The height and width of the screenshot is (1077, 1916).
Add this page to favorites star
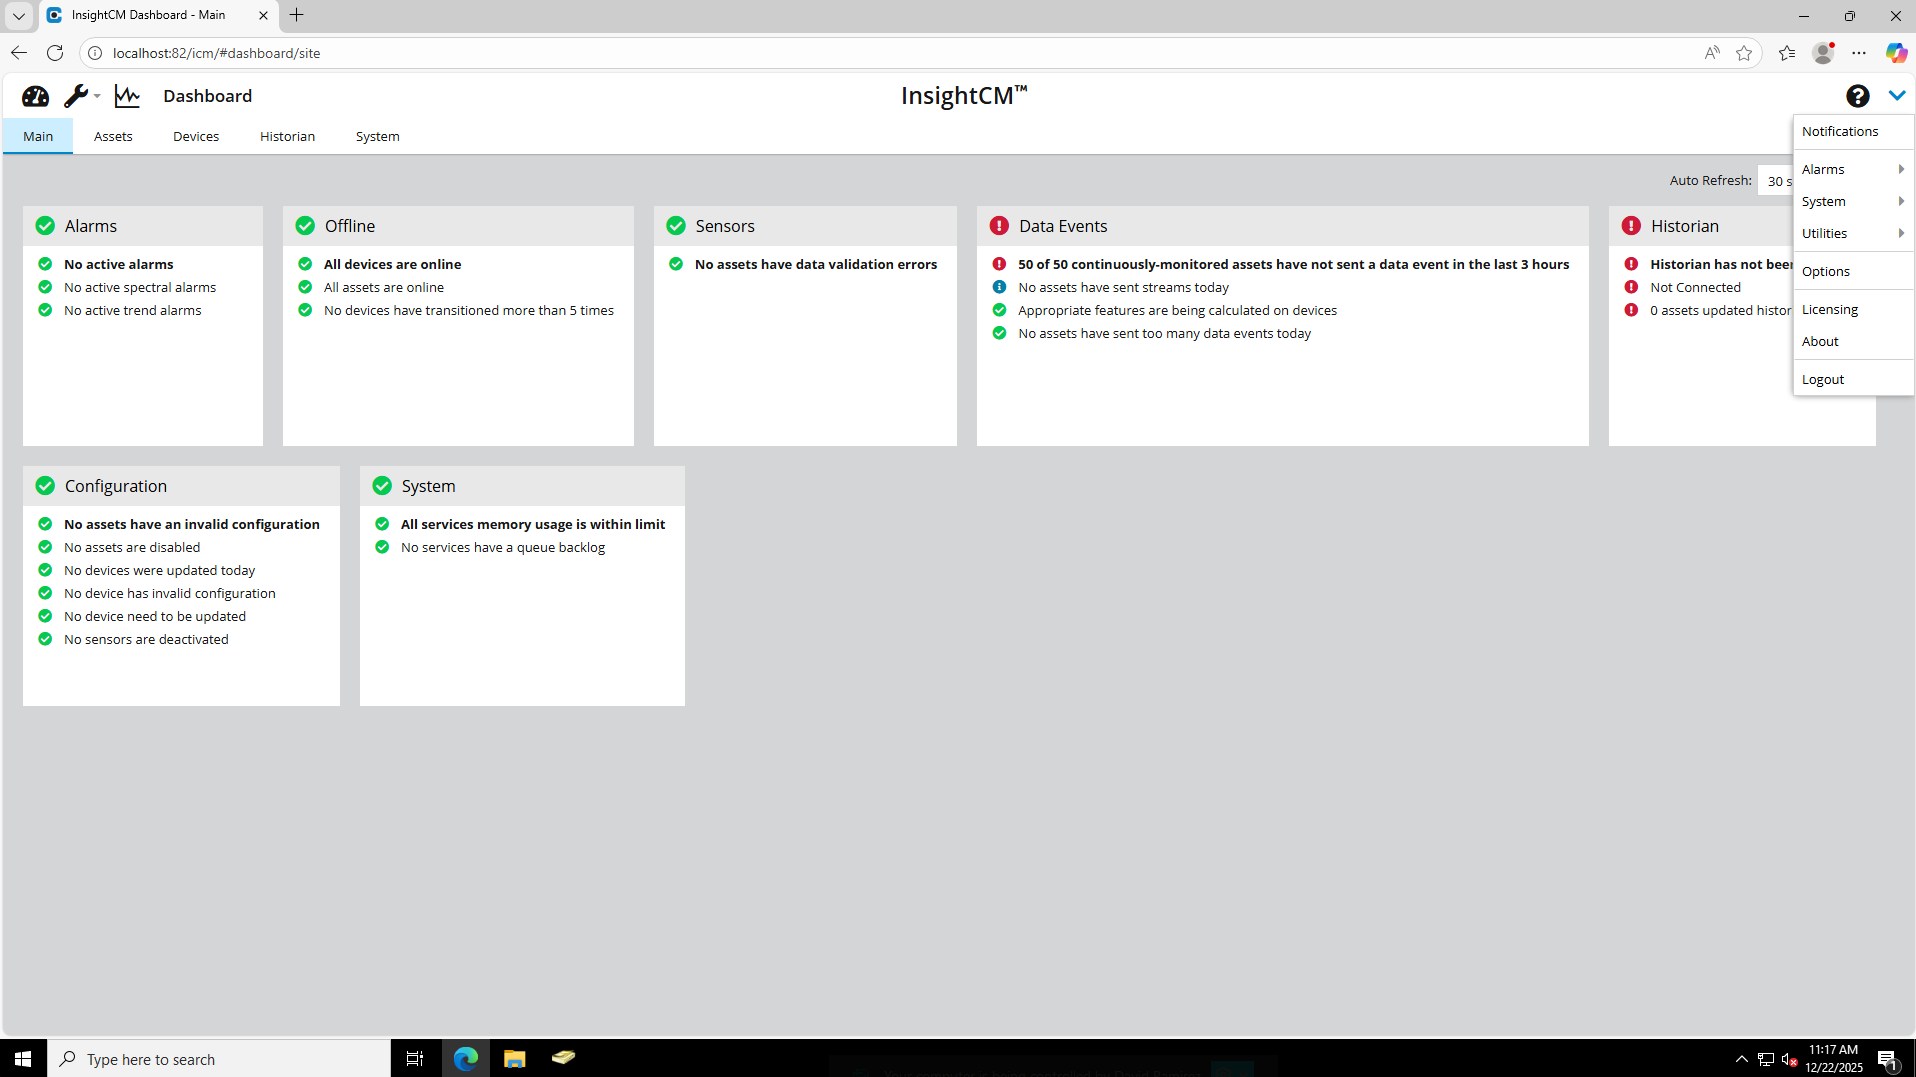1744,53
